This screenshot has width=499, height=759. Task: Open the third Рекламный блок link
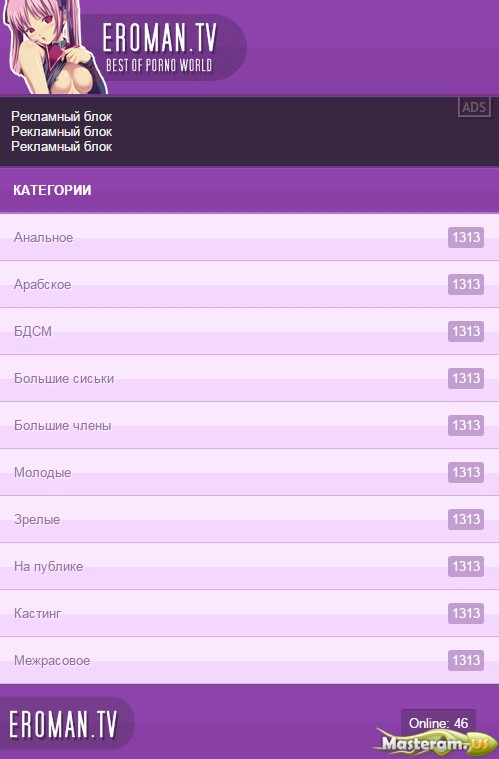(61, 147)
